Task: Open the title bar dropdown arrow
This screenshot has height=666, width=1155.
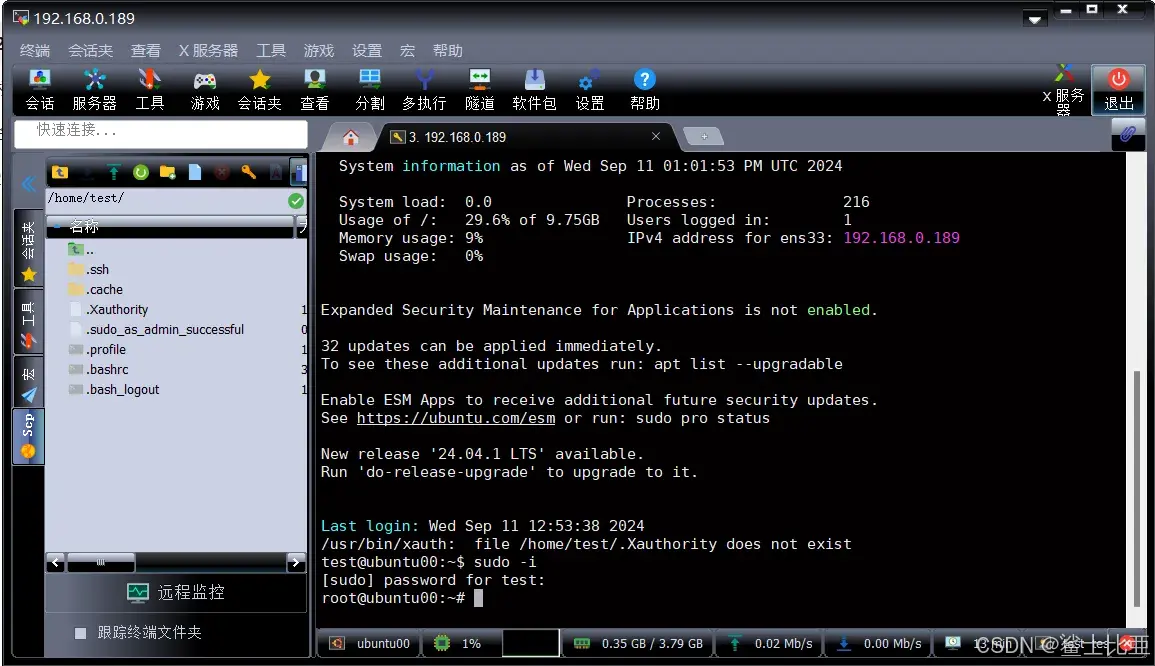Action: coord(1034,17)
